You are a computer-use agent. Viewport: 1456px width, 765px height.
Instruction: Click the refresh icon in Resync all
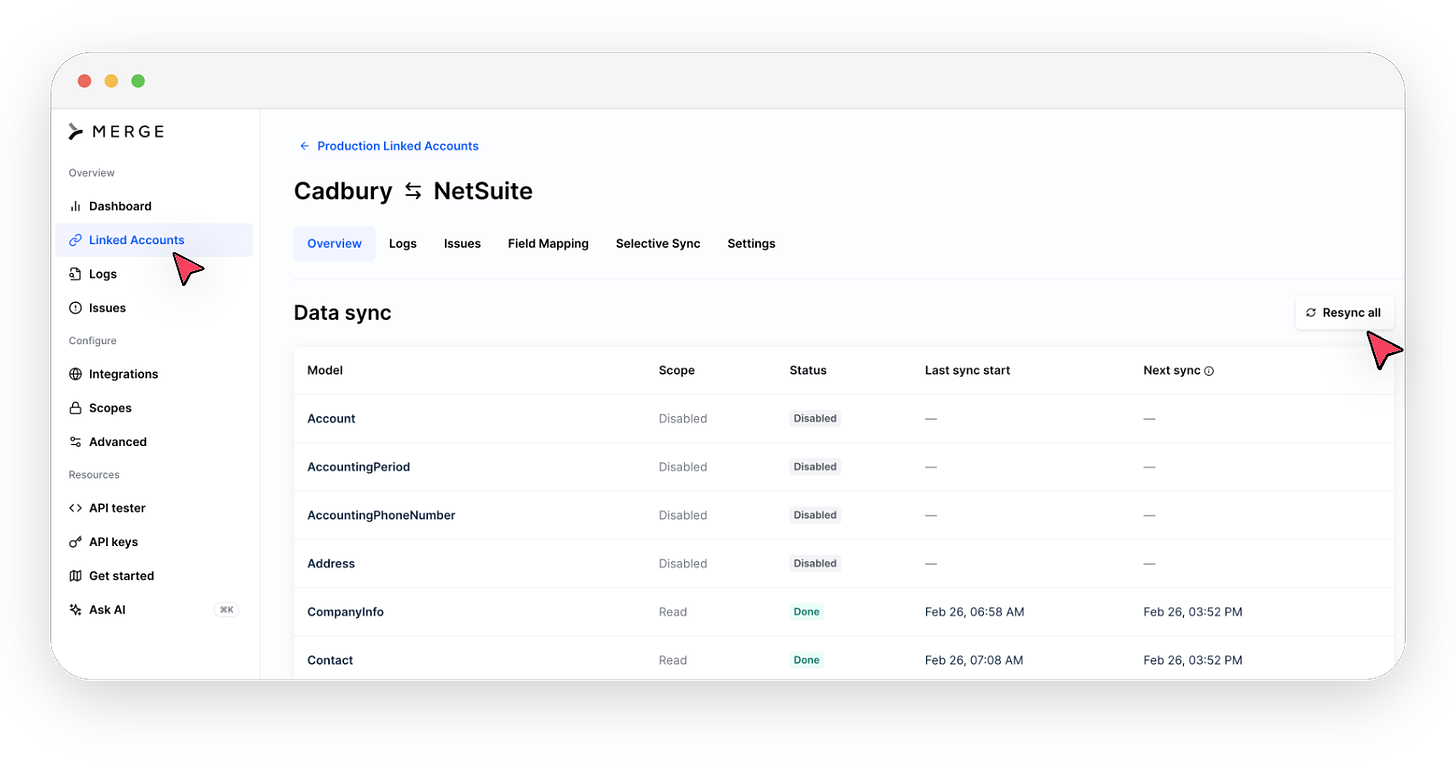point(1311,313)
